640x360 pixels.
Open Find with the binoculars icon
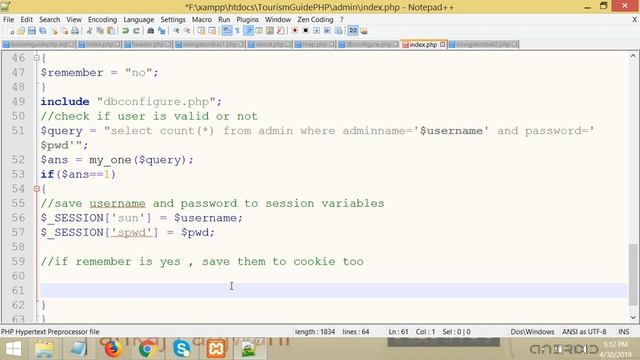point(151,31)
